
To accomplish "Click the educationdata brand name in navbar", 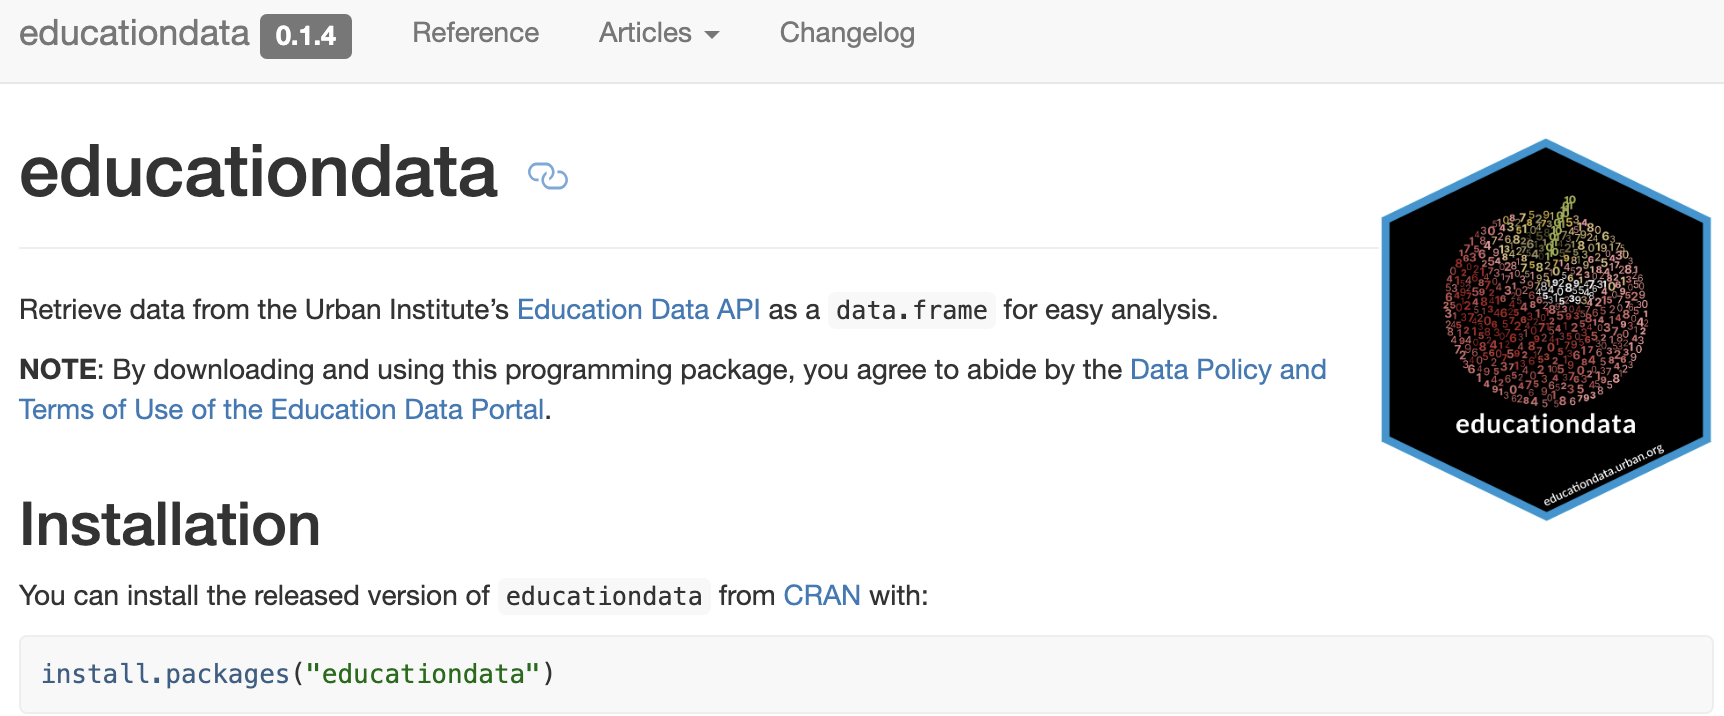I will [x=134, y=33].
